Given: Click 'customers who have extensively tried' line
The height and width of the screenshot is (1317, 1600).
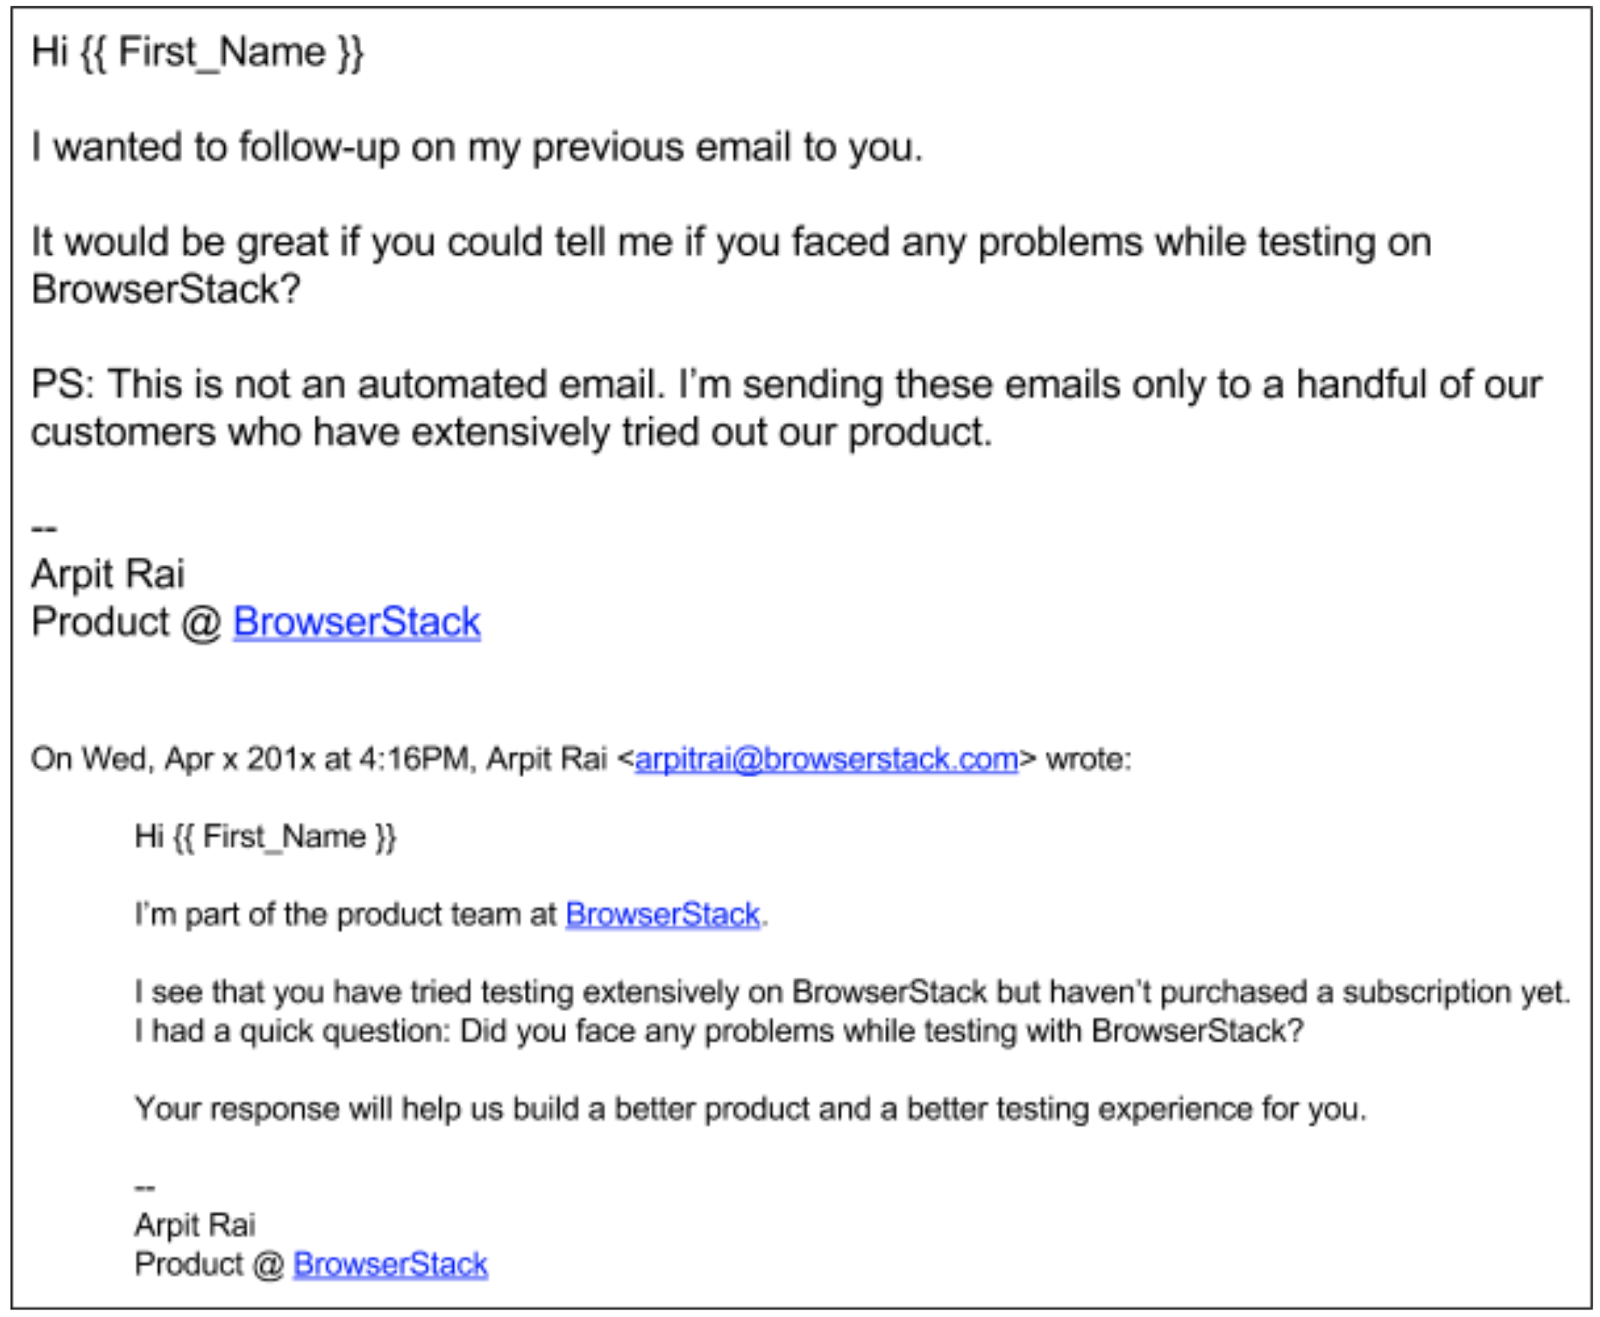Looking at the screenshot, I should [x=510, y=432].
